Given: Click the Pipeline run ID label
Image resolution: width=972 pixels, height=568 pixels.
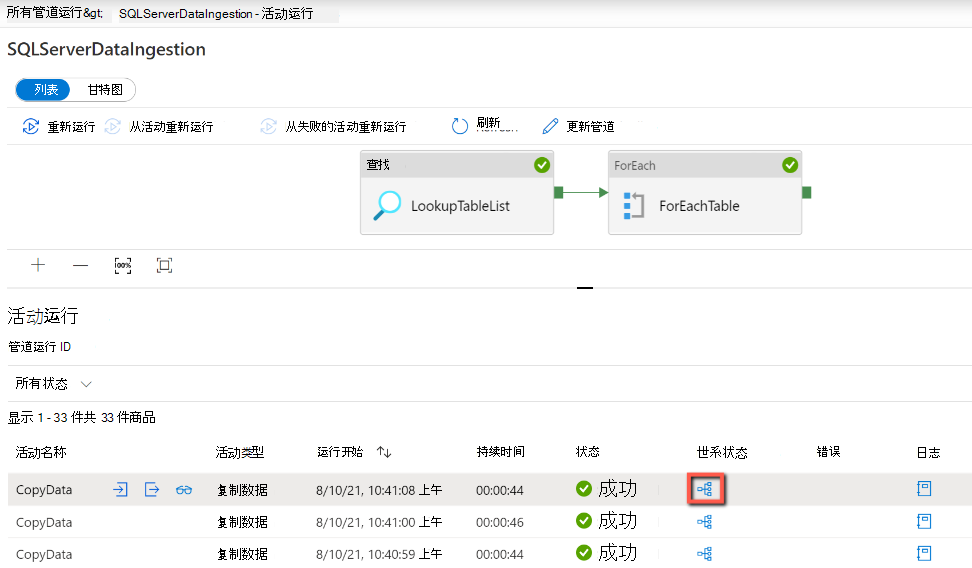Looking at the screenshot, I should (40, 347).
